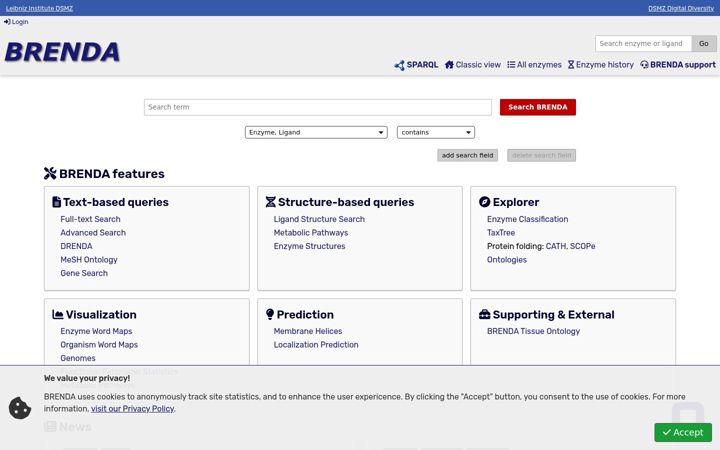Screen dimensions: 720x450
Task: Open BRENDA Tissue Ontology
Action: pos(533,331)
